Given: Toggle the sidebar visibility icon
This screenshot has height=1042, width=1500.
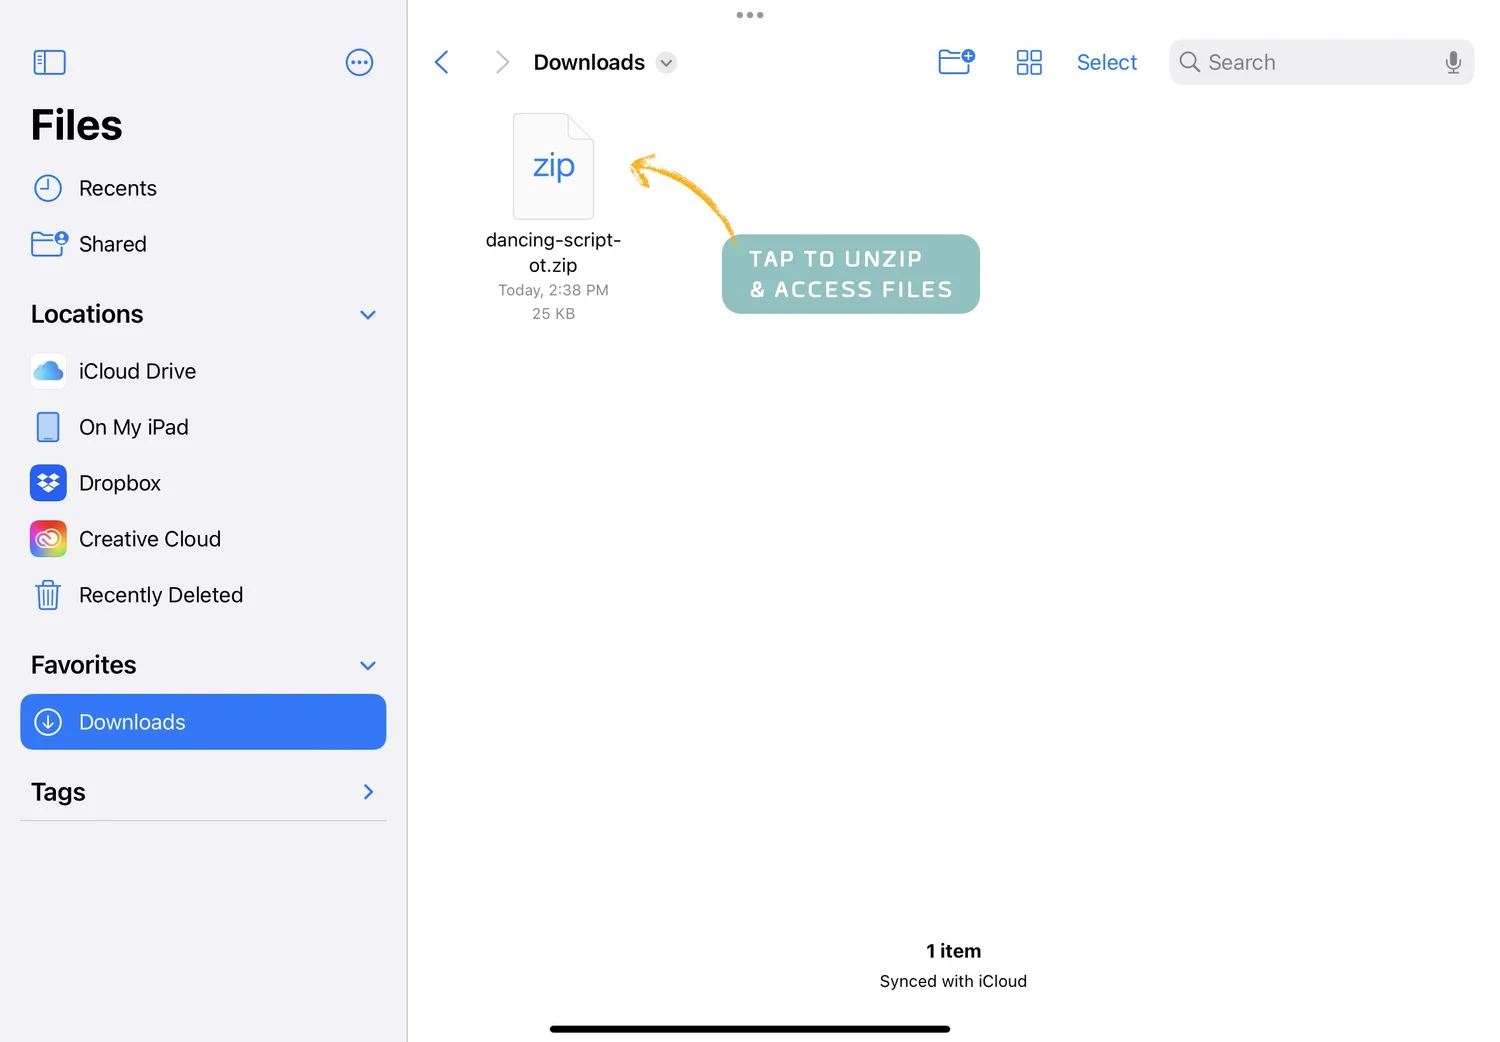Looking at the screenshot, I should point(49,62).
